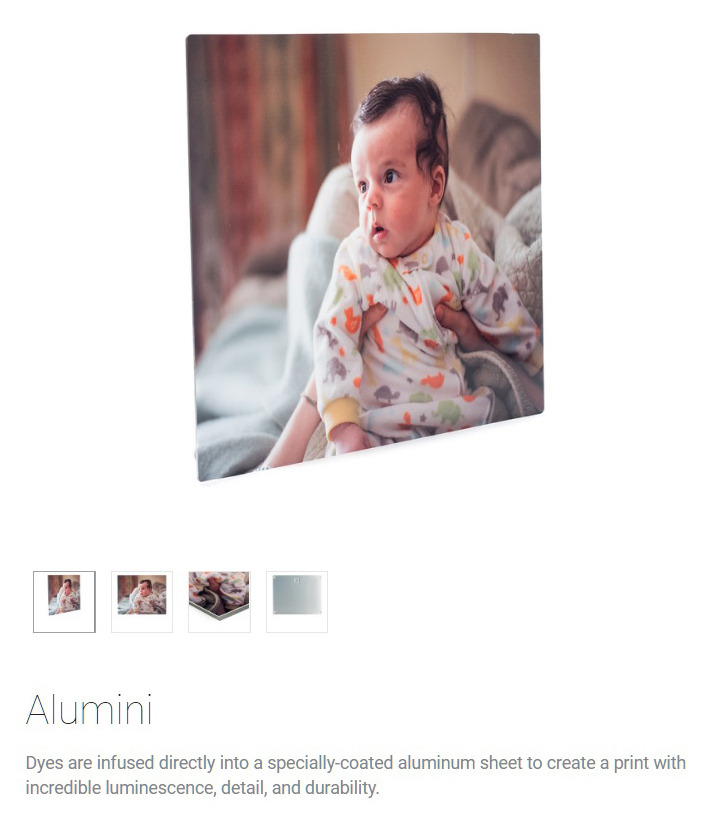Click the product description paragraph
Viewport: 726px width, 825px height.
tap(355, 775)
